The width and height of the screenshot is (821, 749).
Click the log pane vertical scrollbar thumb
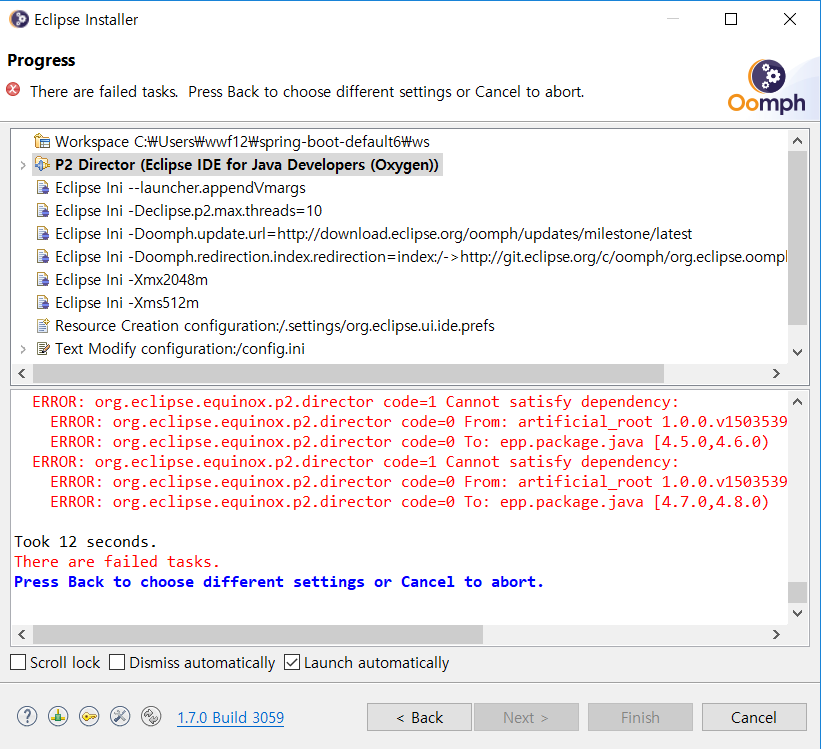(x=797, y=592)
